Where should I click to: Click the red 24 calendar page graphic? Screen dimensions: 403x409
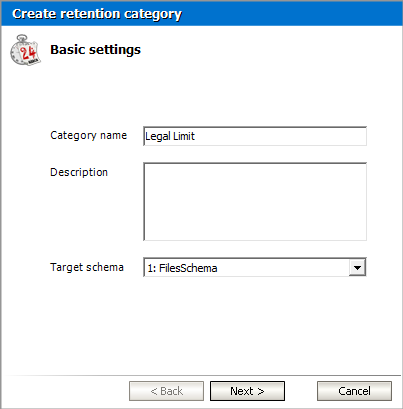pyautogui.click(x=28, y=53)
